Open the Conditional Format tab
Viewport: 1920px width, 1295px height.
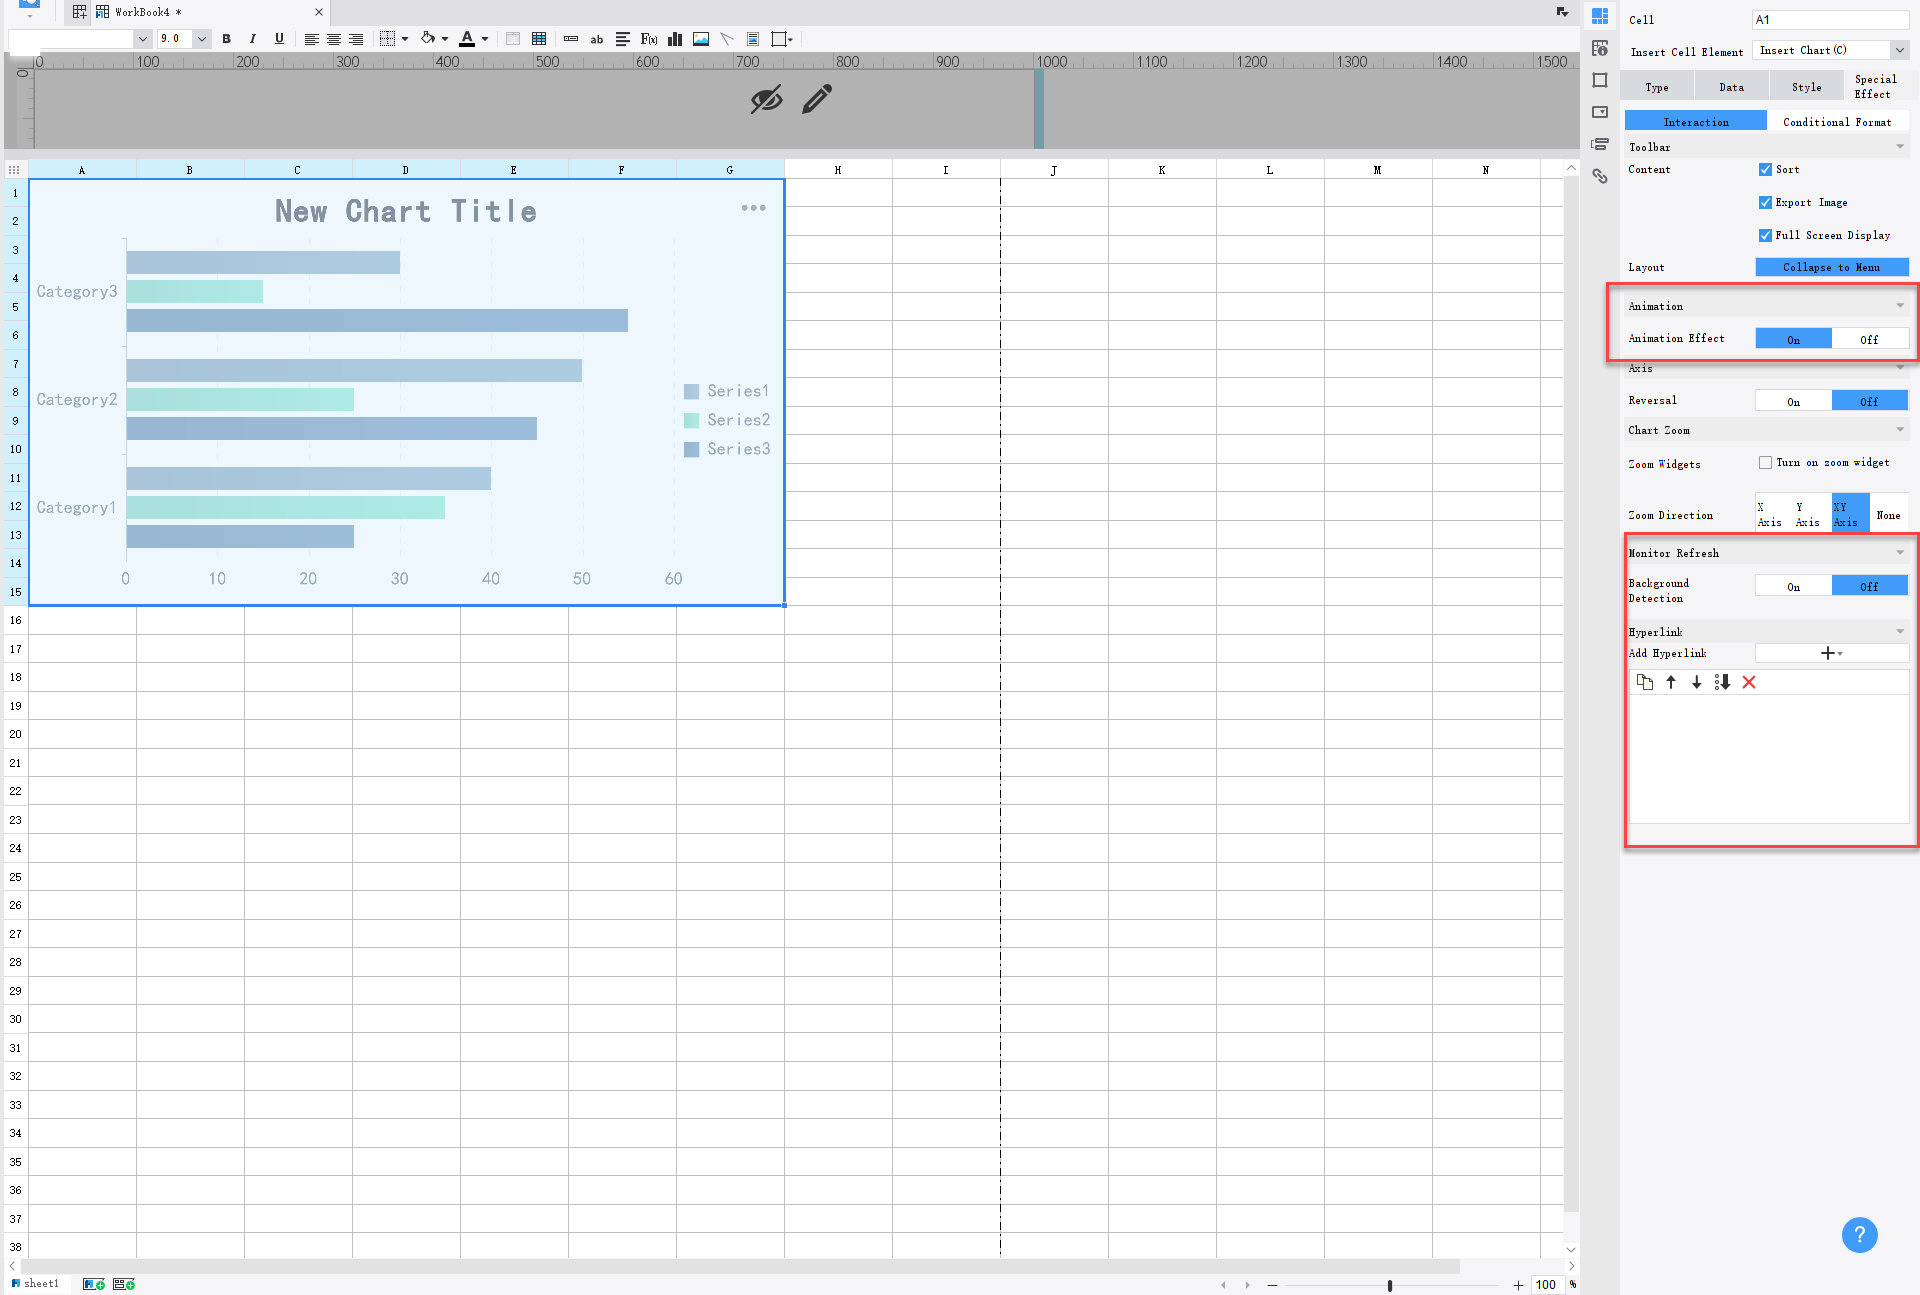[1837, 122]
